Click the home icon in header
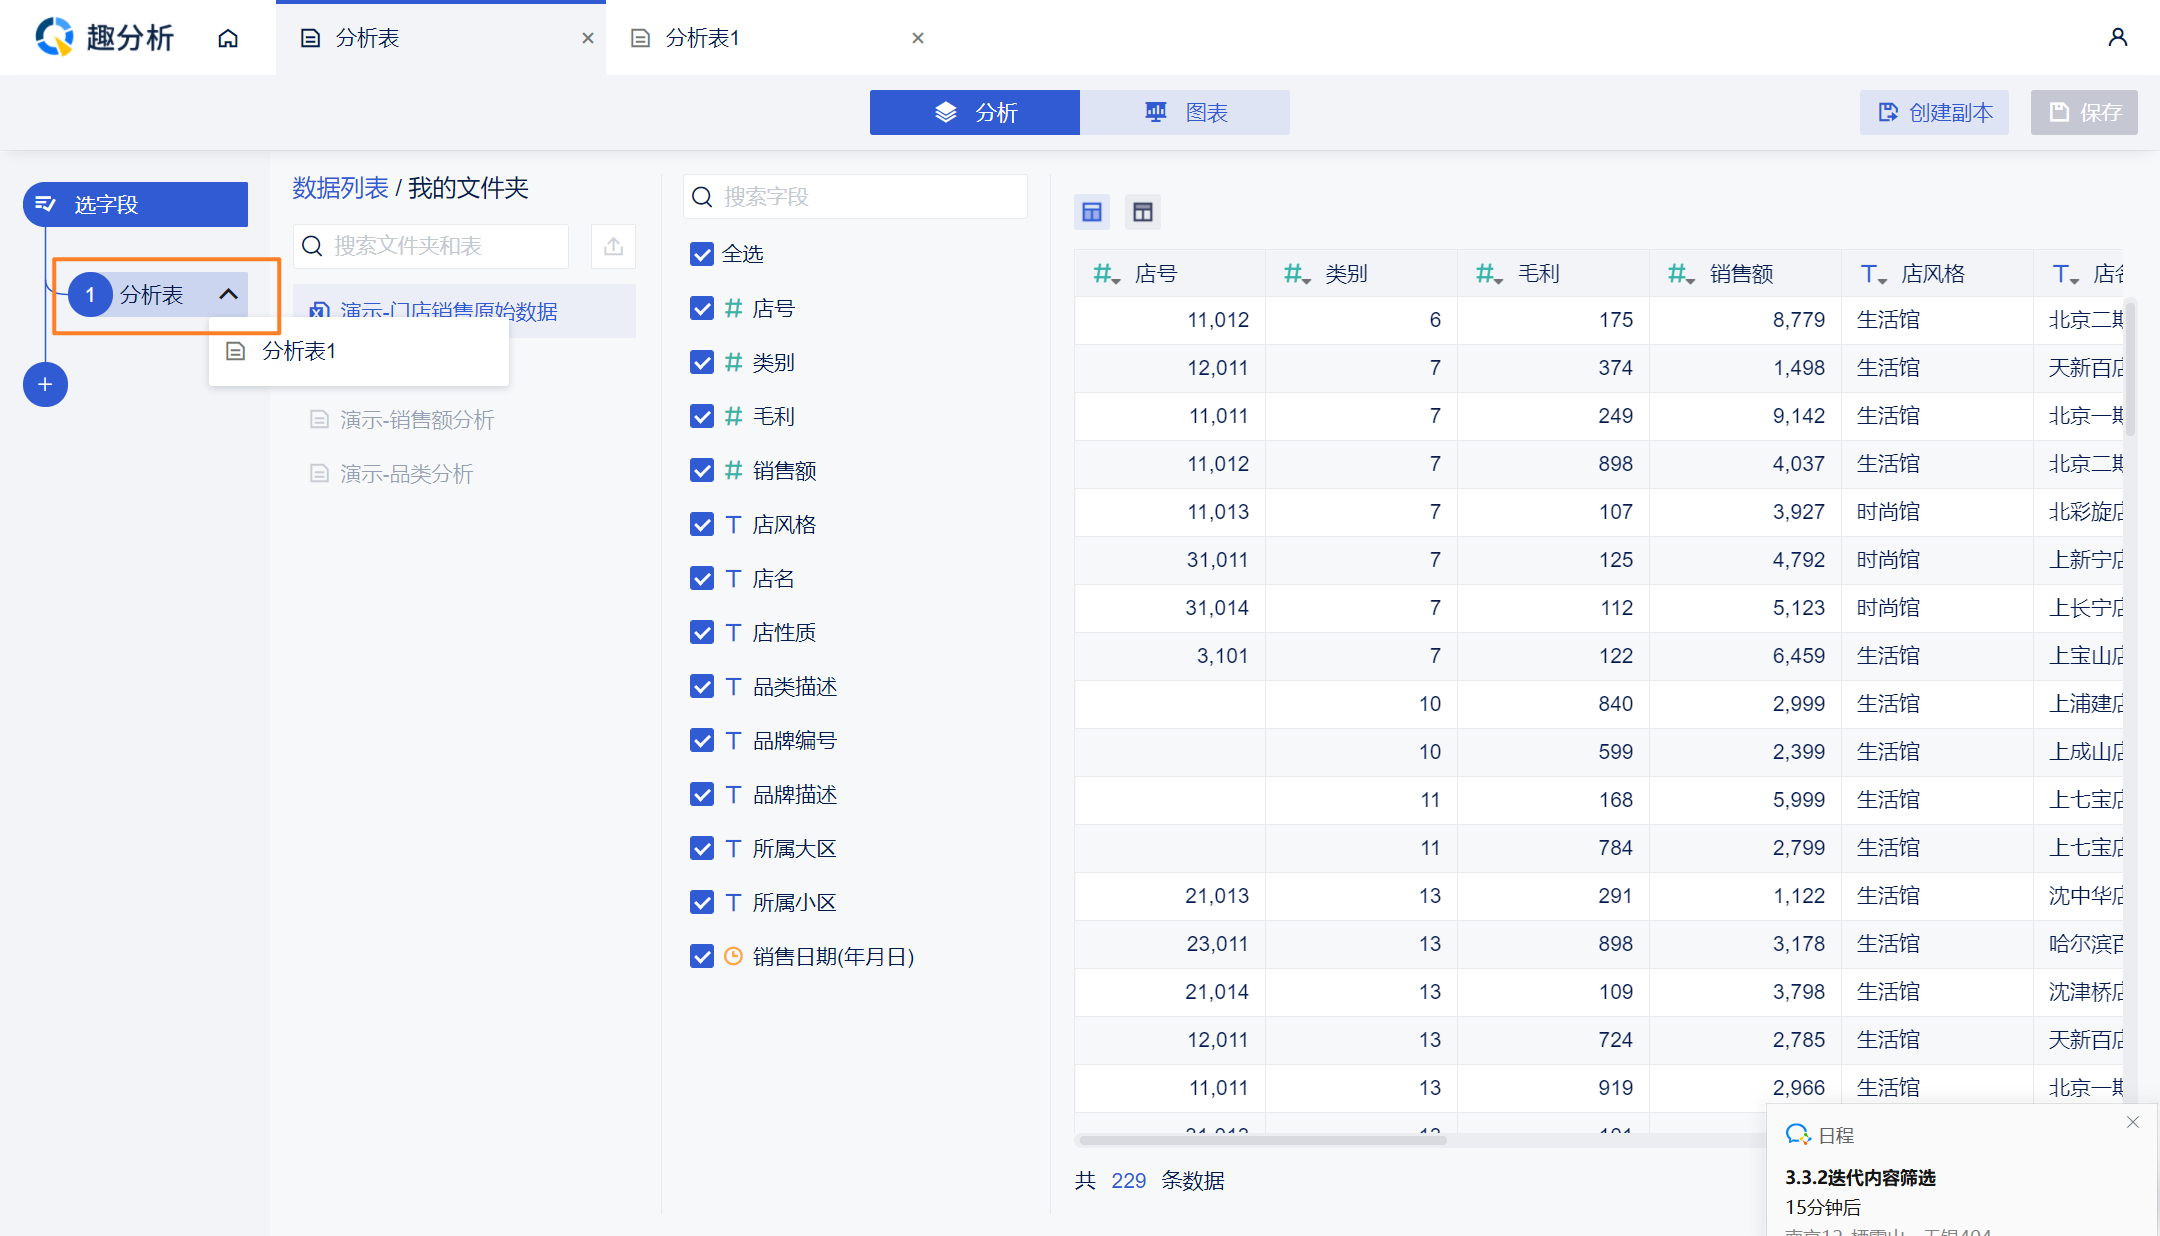2160x1236 pixels. pyautogui.click(x=228, y=38)
